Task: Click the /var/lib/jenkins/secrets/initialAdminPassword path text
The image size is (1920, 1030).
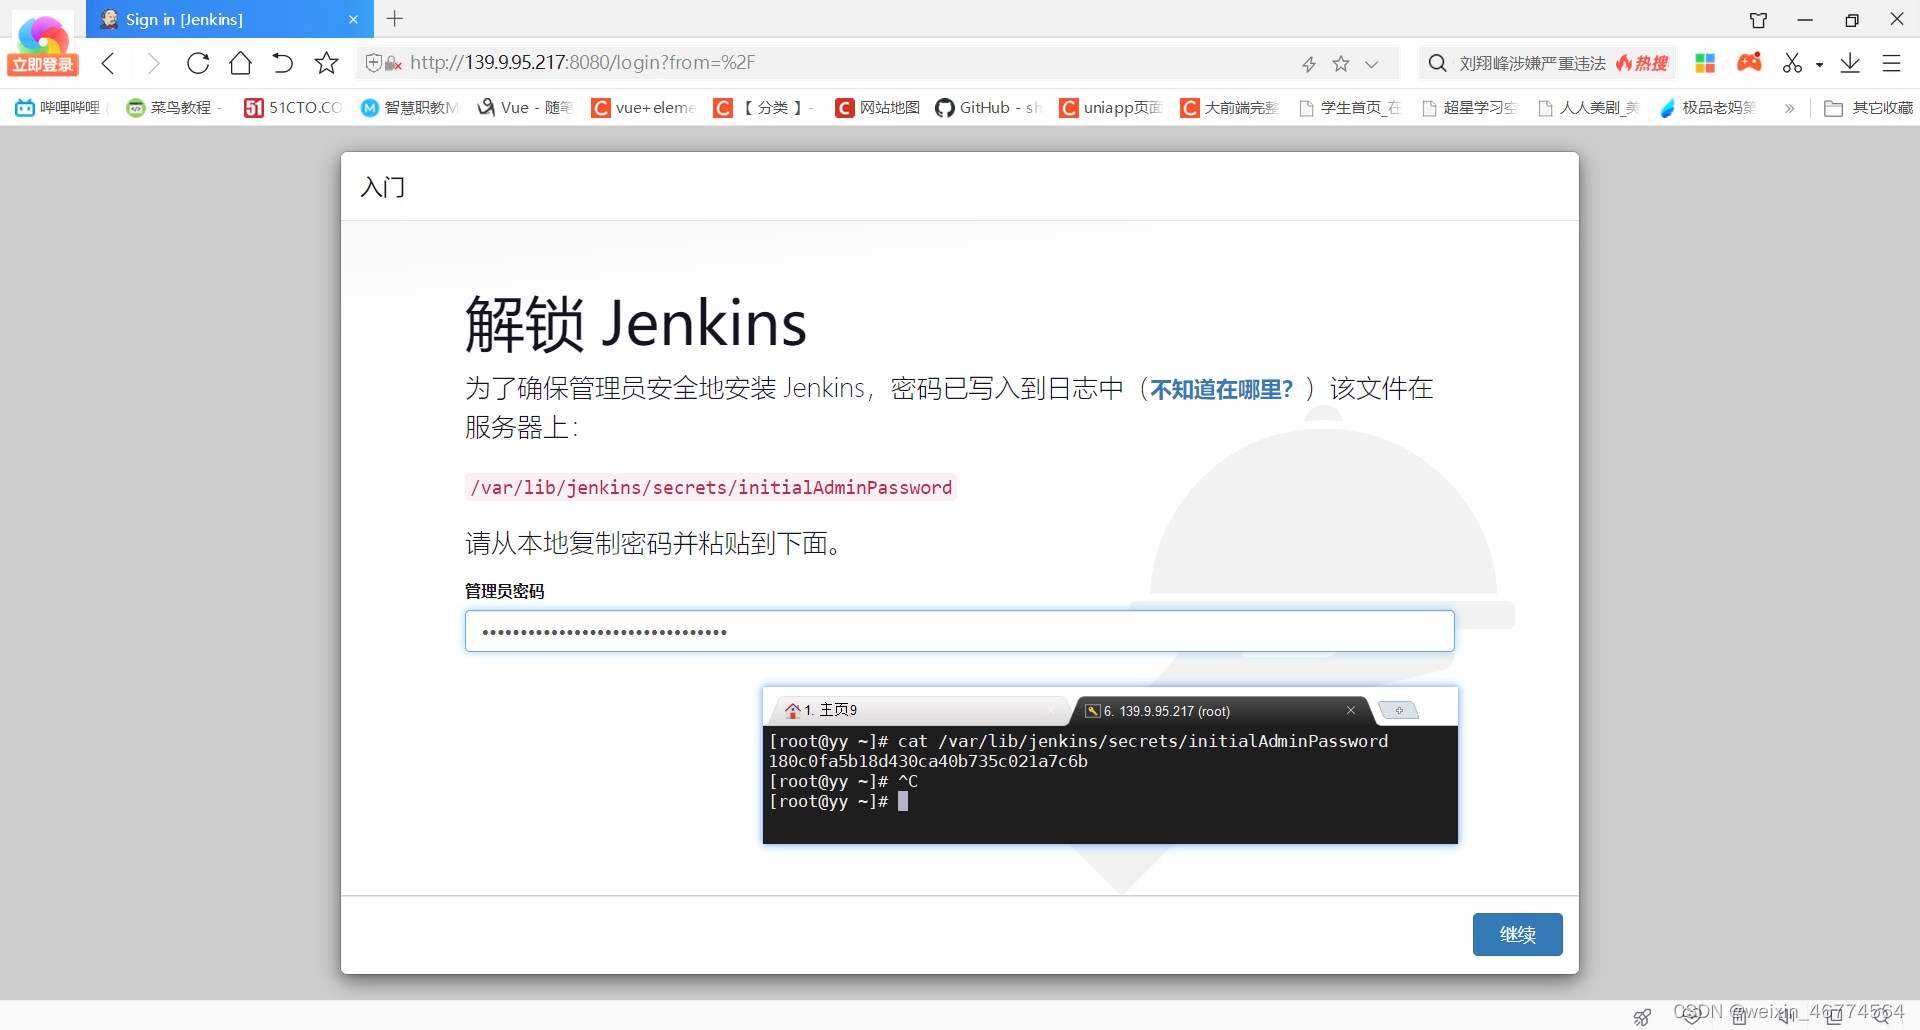Action: pyautogui.click(x=711, y=487)
